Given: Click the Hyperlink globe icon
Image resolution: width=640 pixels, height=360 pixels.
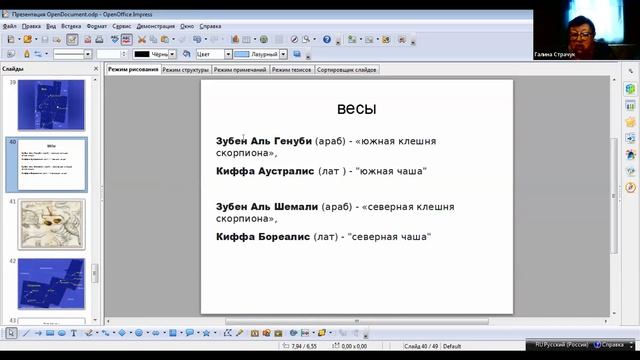Looking at the screenshot, I should point(264,40).
